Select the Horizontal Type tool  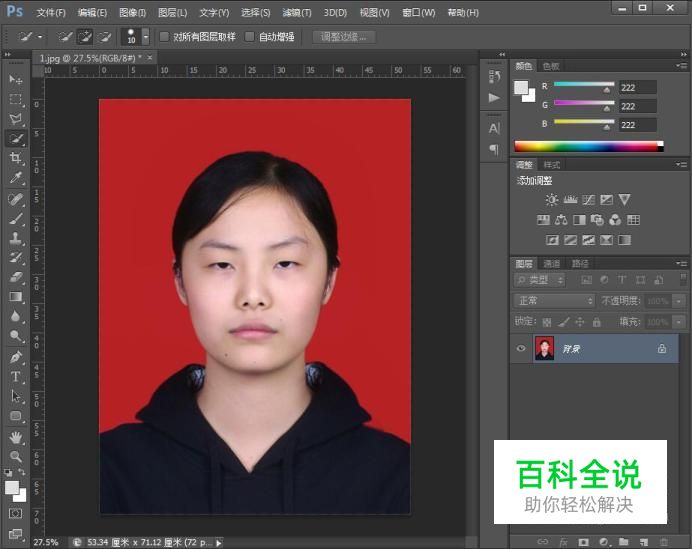pyautogui.click(x=16, y=376)
